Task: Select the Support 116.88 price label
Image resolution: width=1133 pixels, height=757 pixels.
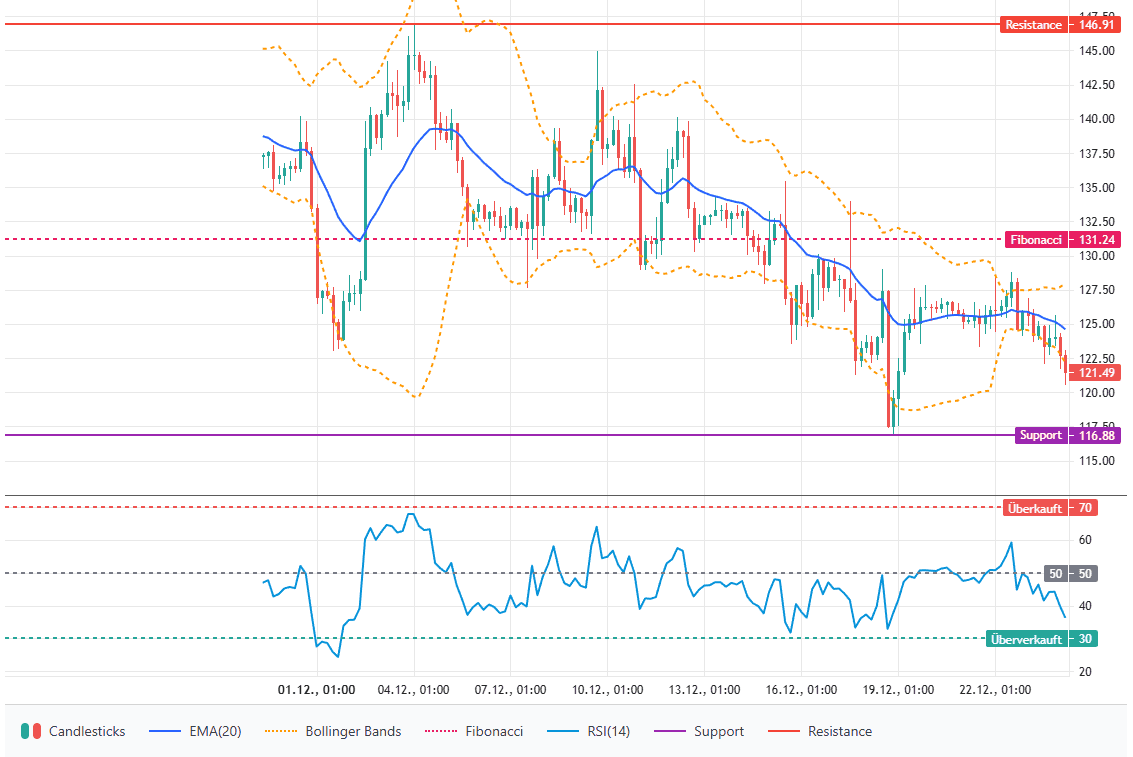Action: 1041,435
